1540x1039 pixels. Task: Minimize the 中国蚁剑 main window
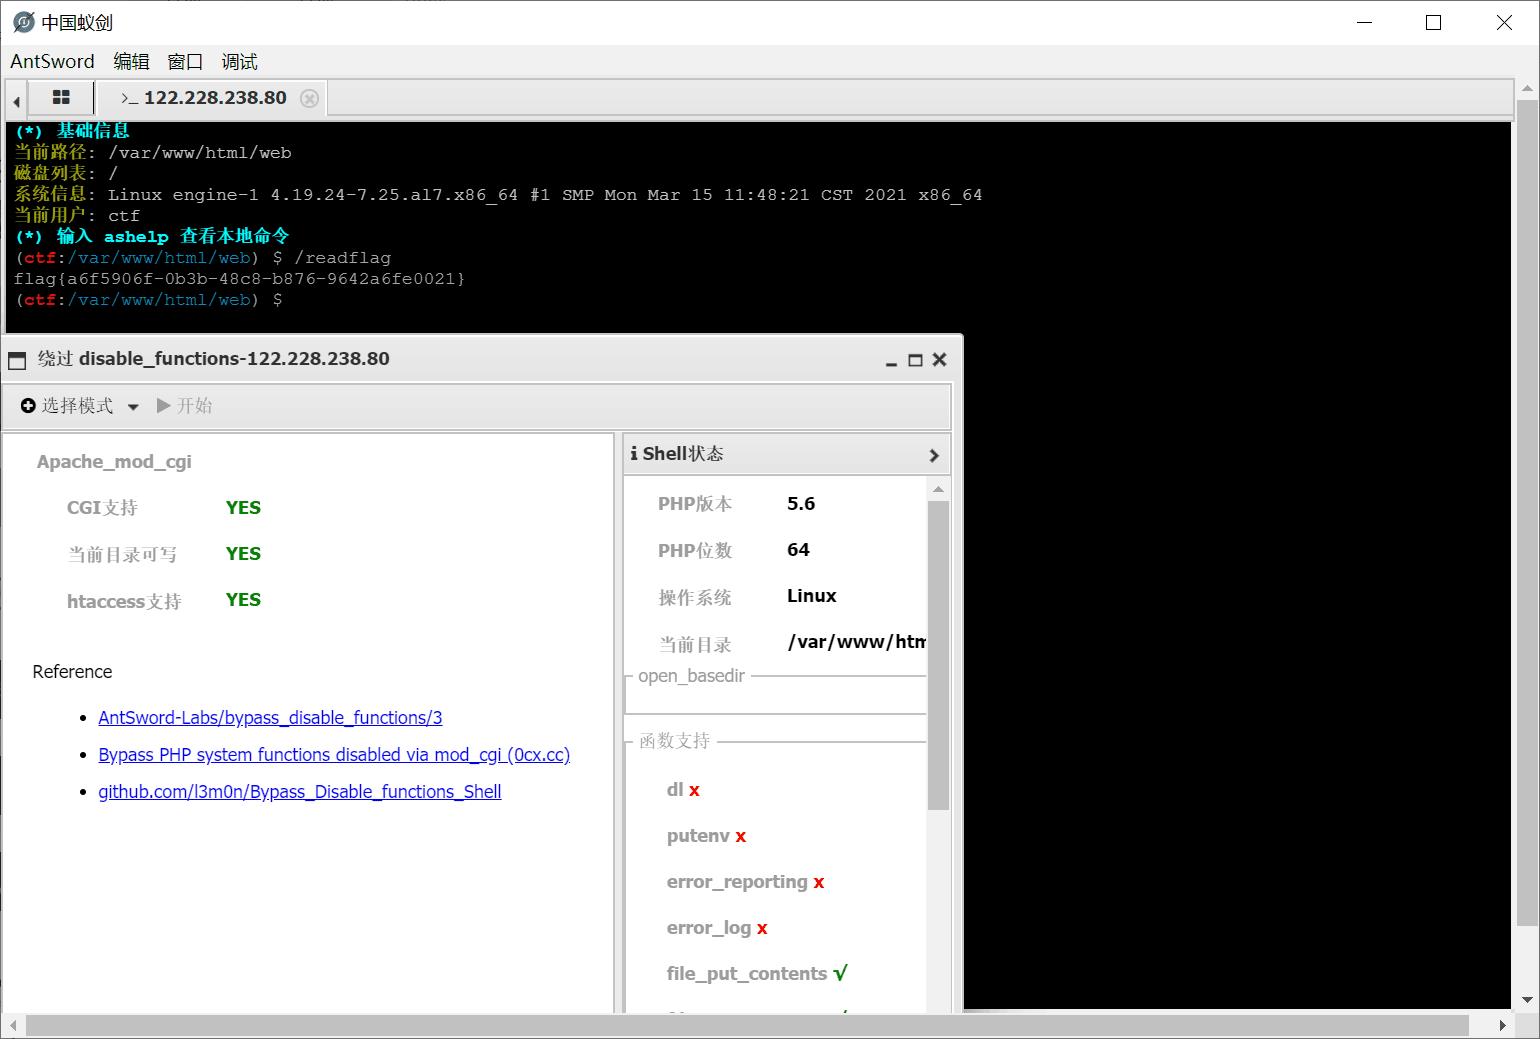[1363, 22]
